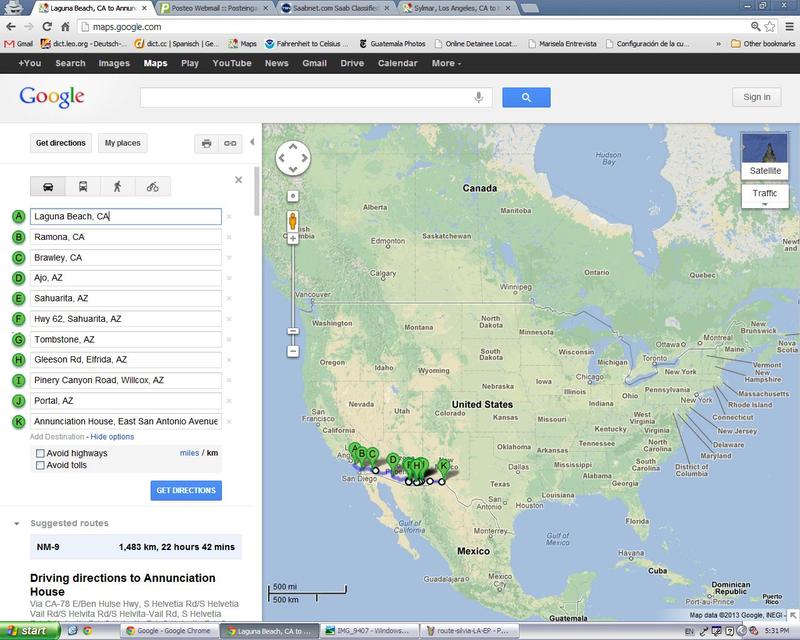Viewport: 800px width, 640px height.
Task: Bookmark this page with the star icon
Action: (x=770, y=27)
